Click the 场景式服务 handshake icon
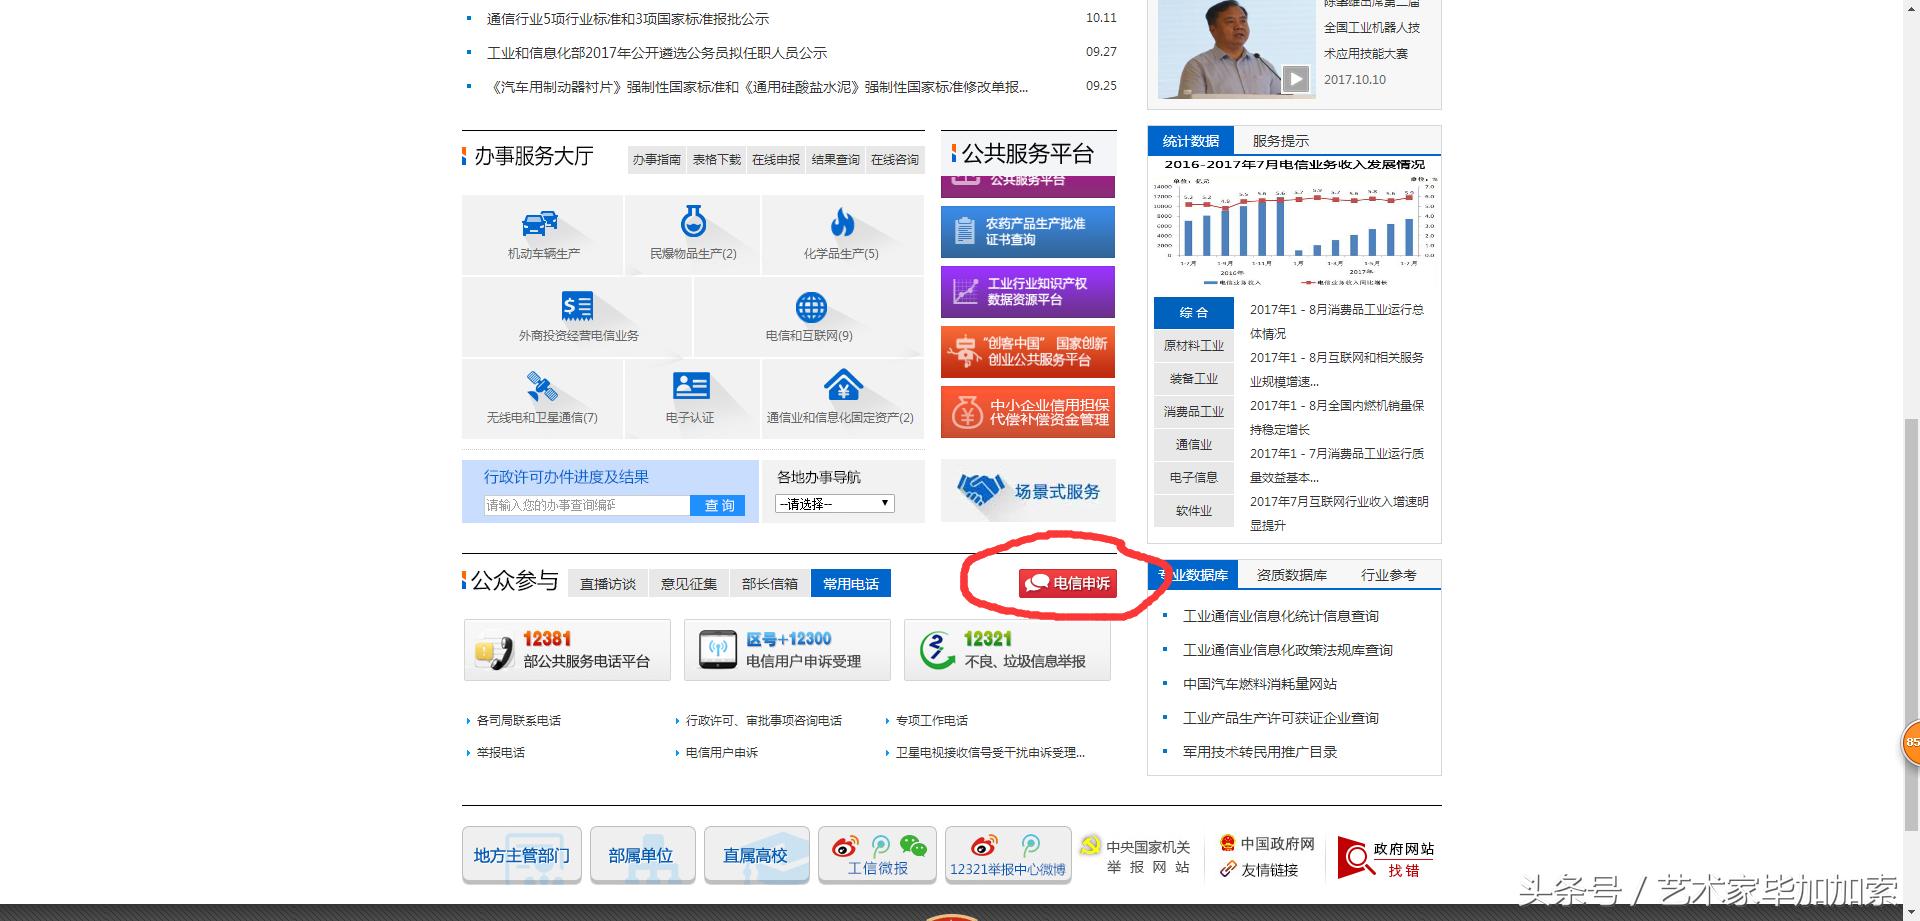The width and height of the screenshot is (1920, 921). [x=980, y=488]
